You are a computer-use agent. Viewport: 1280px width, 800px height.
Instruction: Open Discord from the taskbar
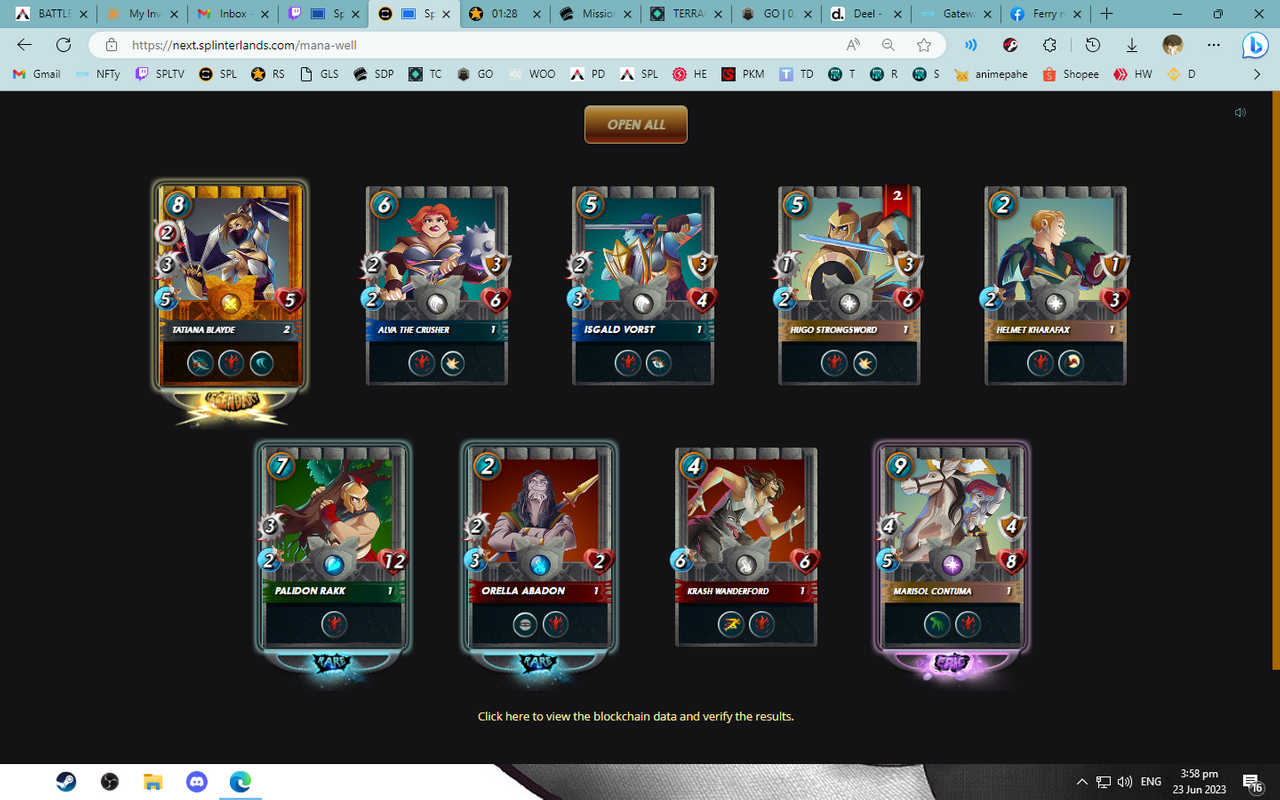pos(196,782)
